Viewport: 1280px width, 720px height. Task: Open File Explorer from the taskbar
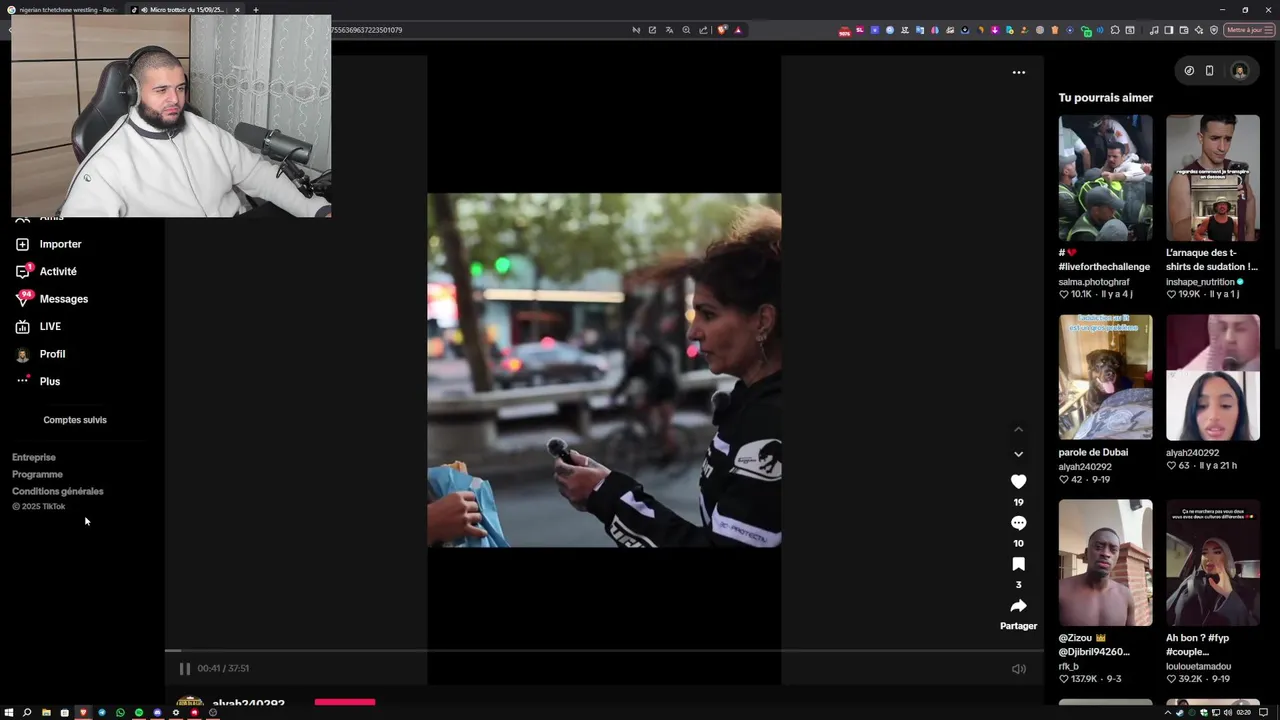[46, 712]
